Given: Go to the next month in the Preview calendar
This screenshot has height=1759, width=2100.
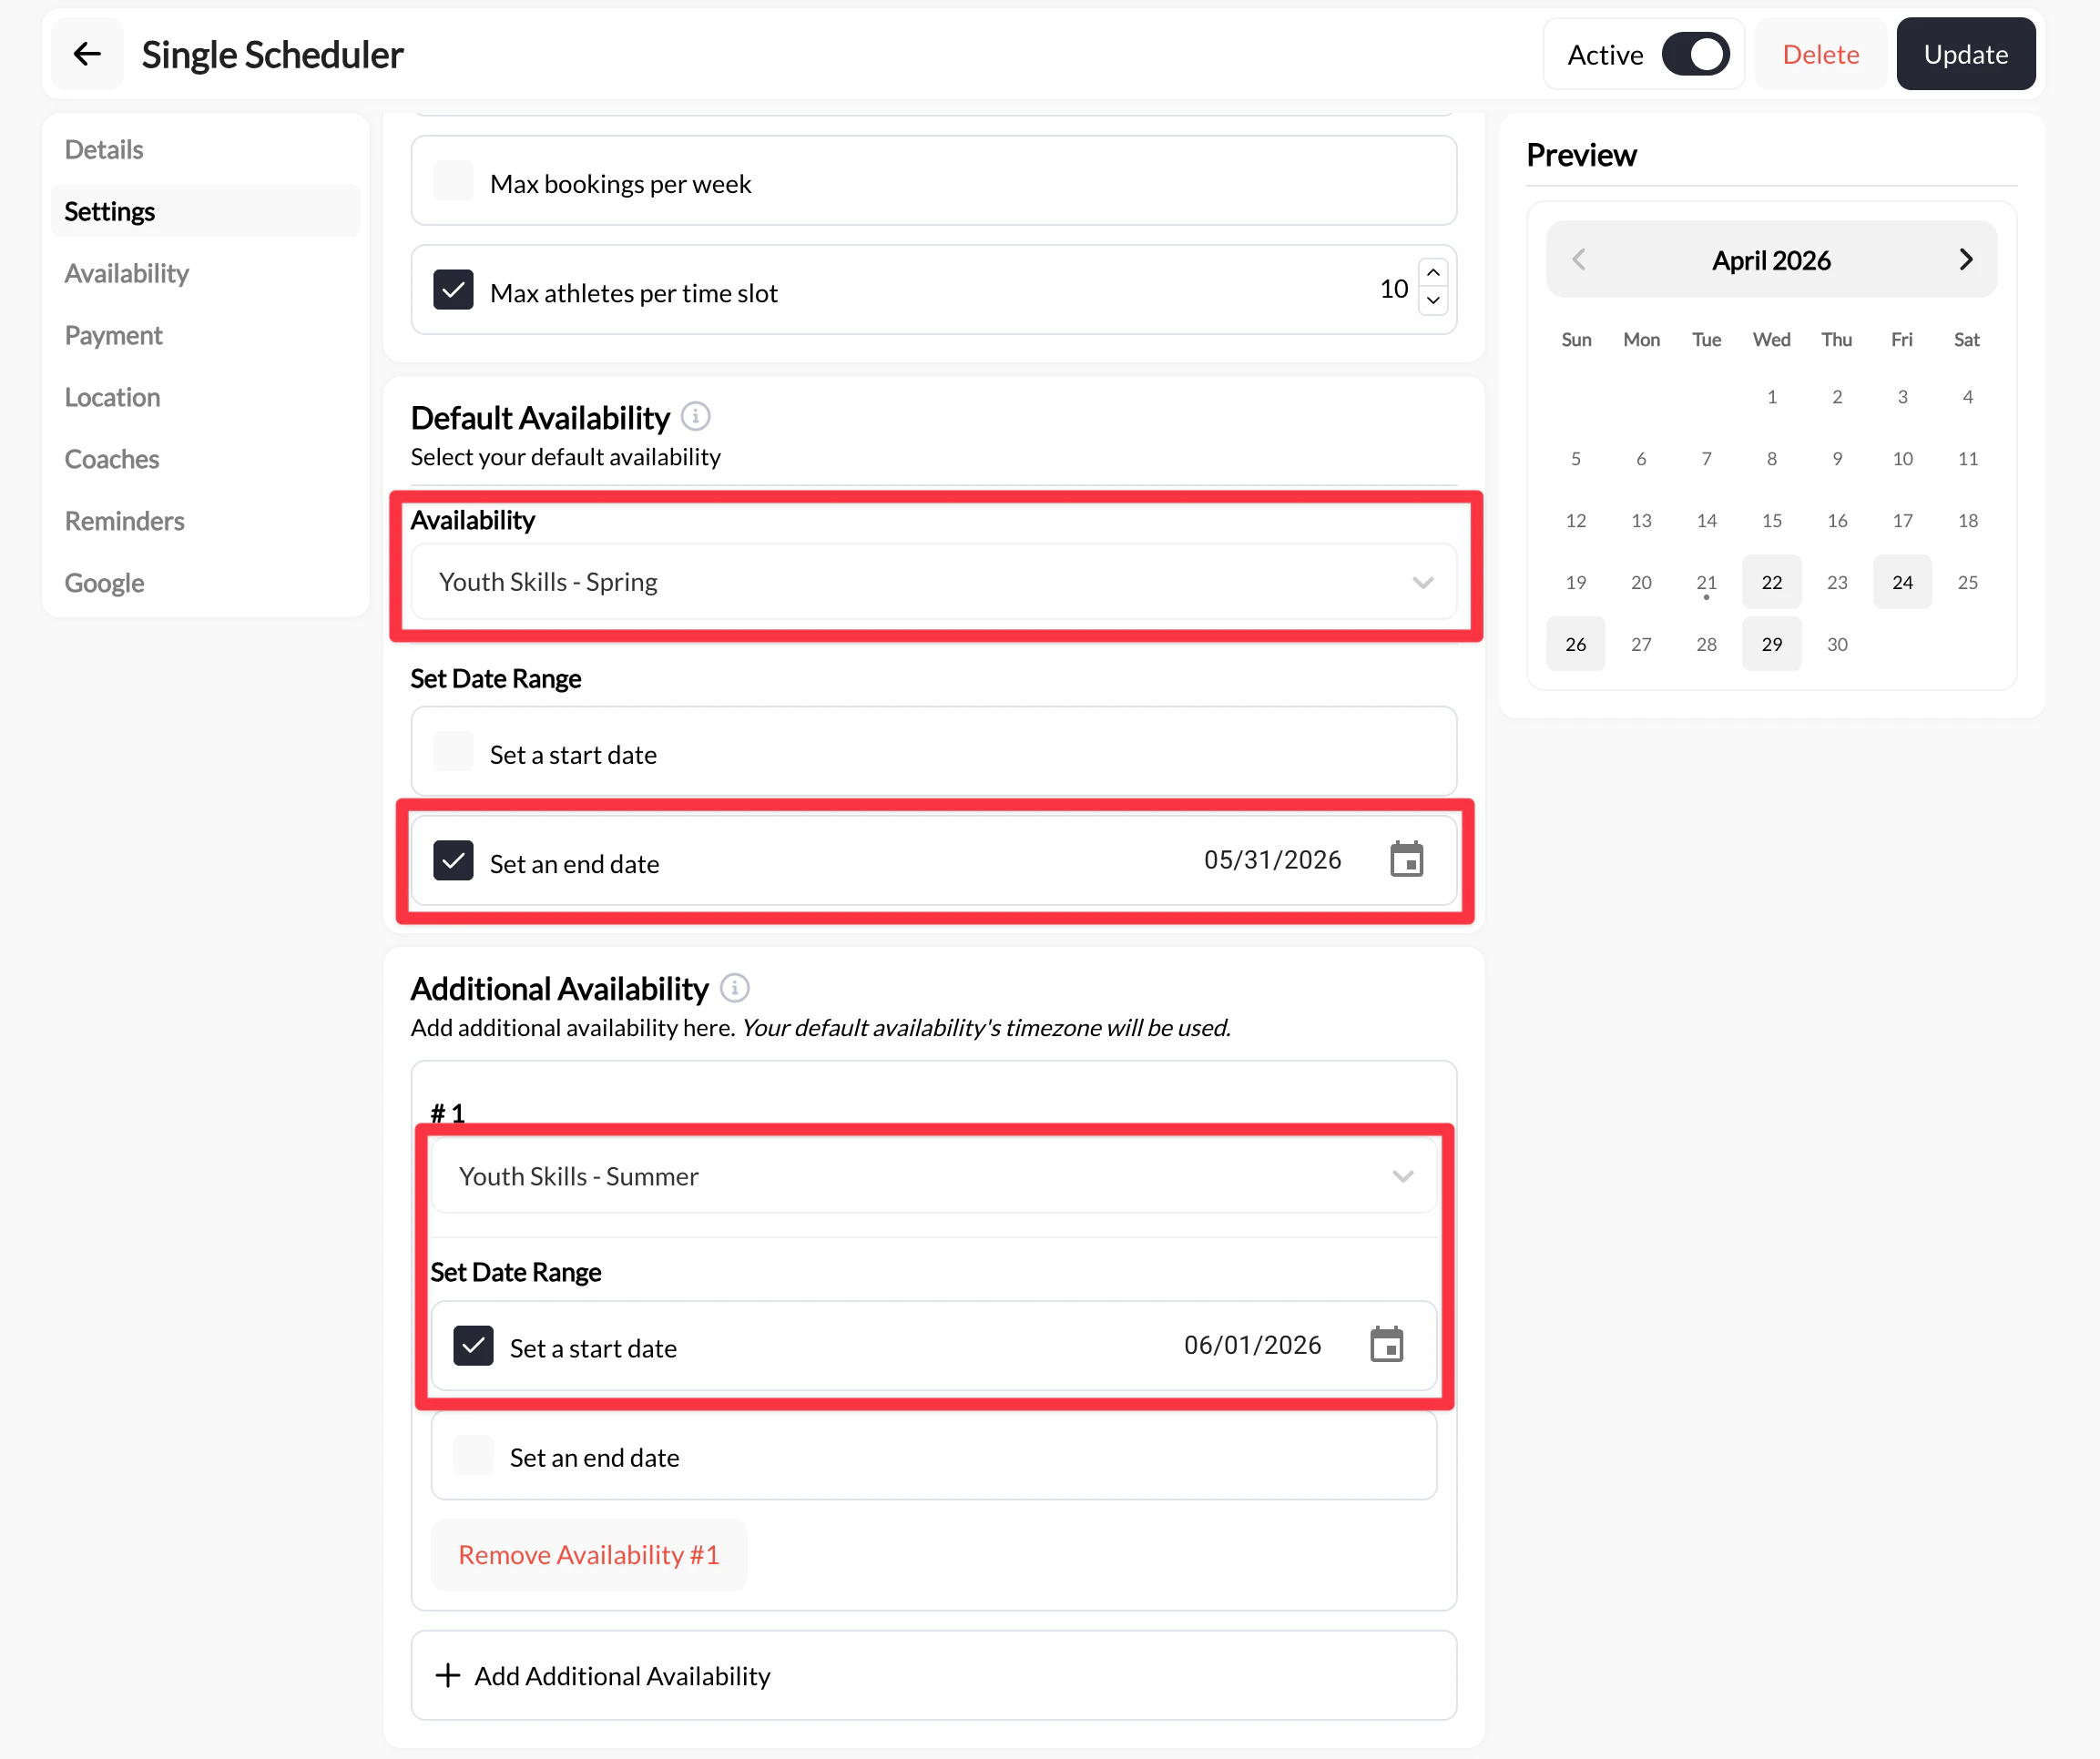Looking at the screenshot, I should click(x=1966, y=259).
